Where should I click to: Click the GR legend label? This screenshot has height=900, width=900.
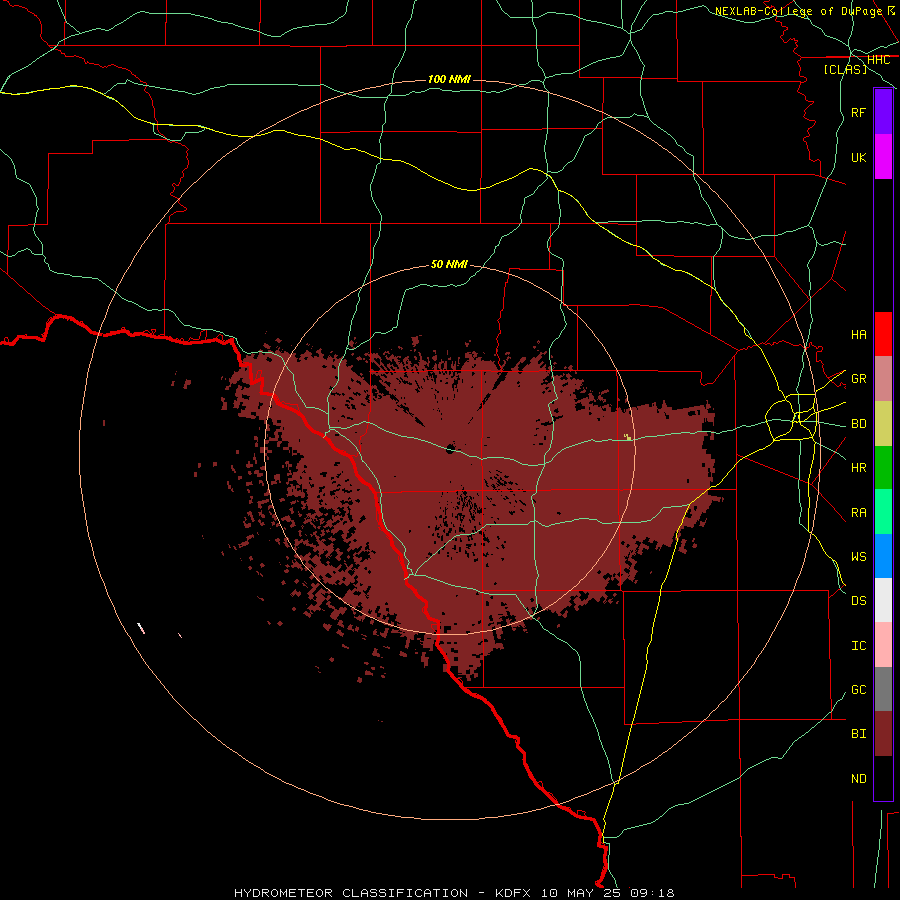pyautogui.click(x=859, y=379)
